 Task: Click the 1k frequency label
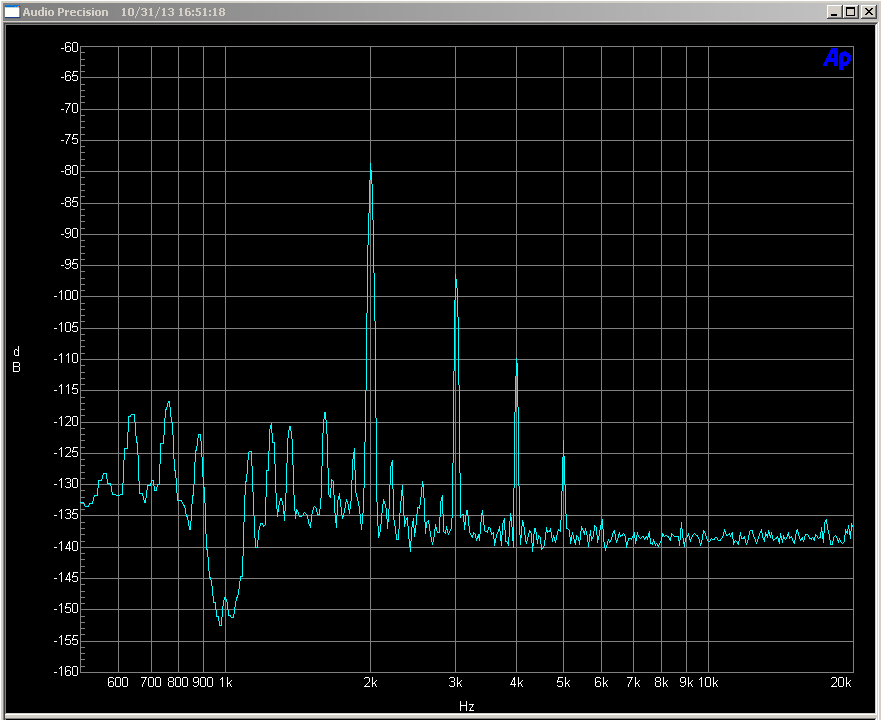coord(225,682)
